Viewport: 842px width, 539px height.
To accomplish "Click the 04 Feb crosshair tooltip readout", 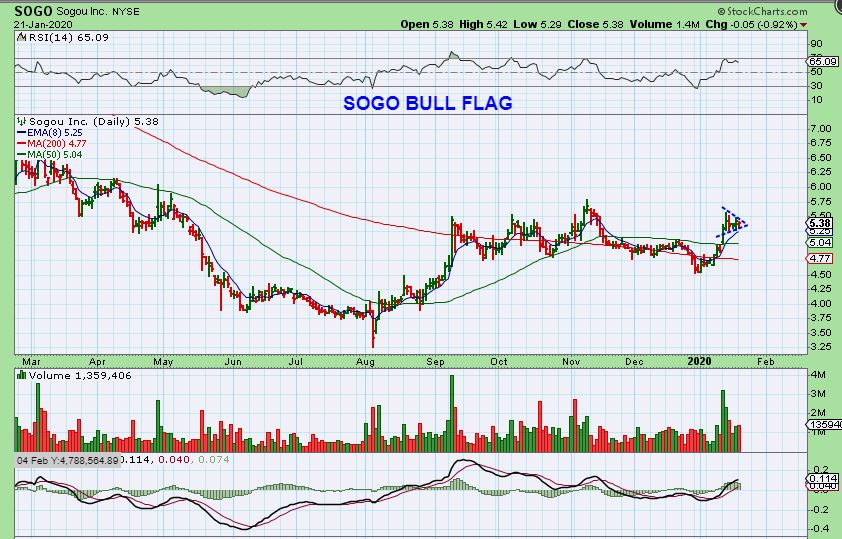I will (68, 460).
